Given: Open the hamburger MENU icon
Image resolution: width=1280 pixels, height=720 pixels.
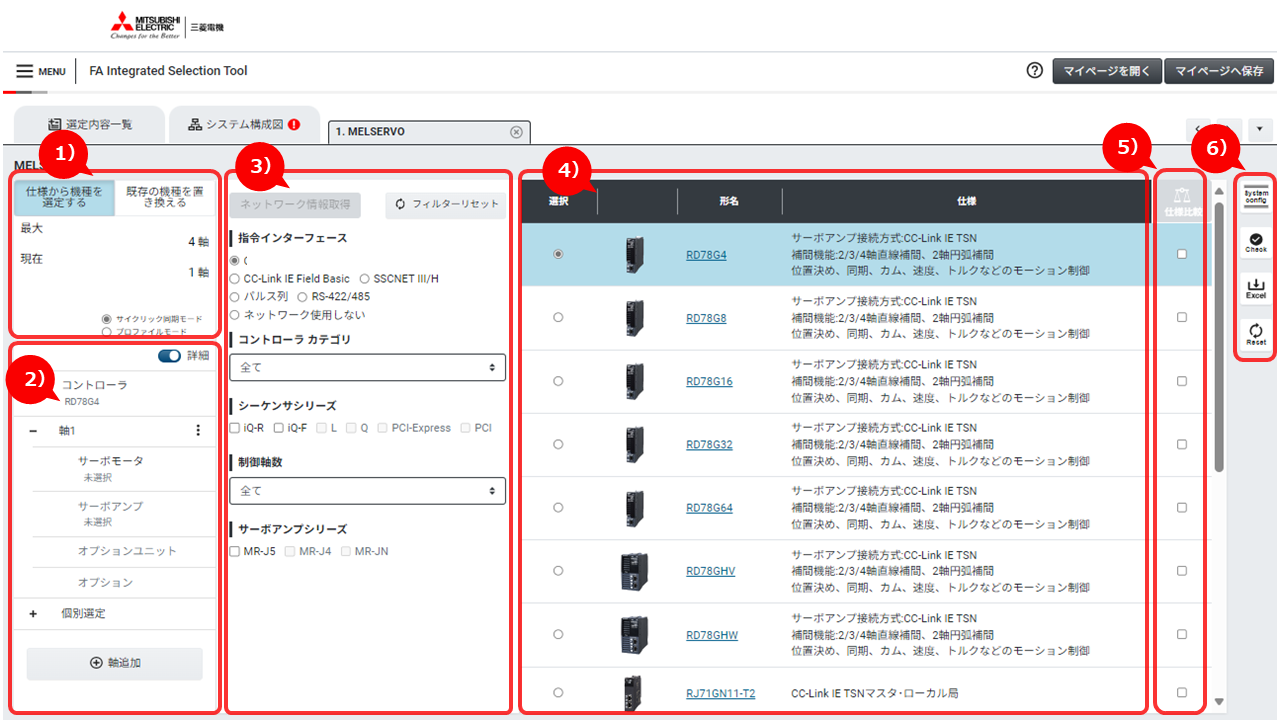Looking at the screenshot, I should [25, 71].
